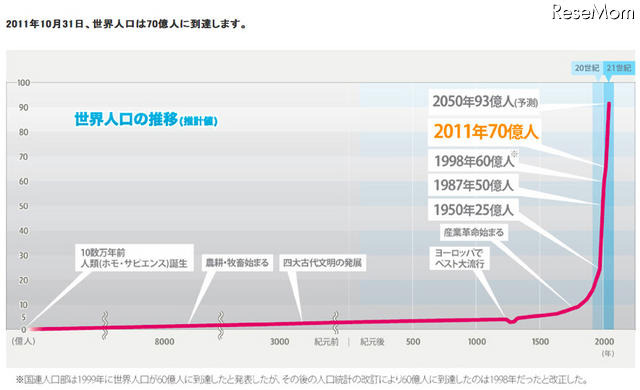Click the 1000 label on the x-axis
Viewport: 640px width, 390px height.
[477, 341]
